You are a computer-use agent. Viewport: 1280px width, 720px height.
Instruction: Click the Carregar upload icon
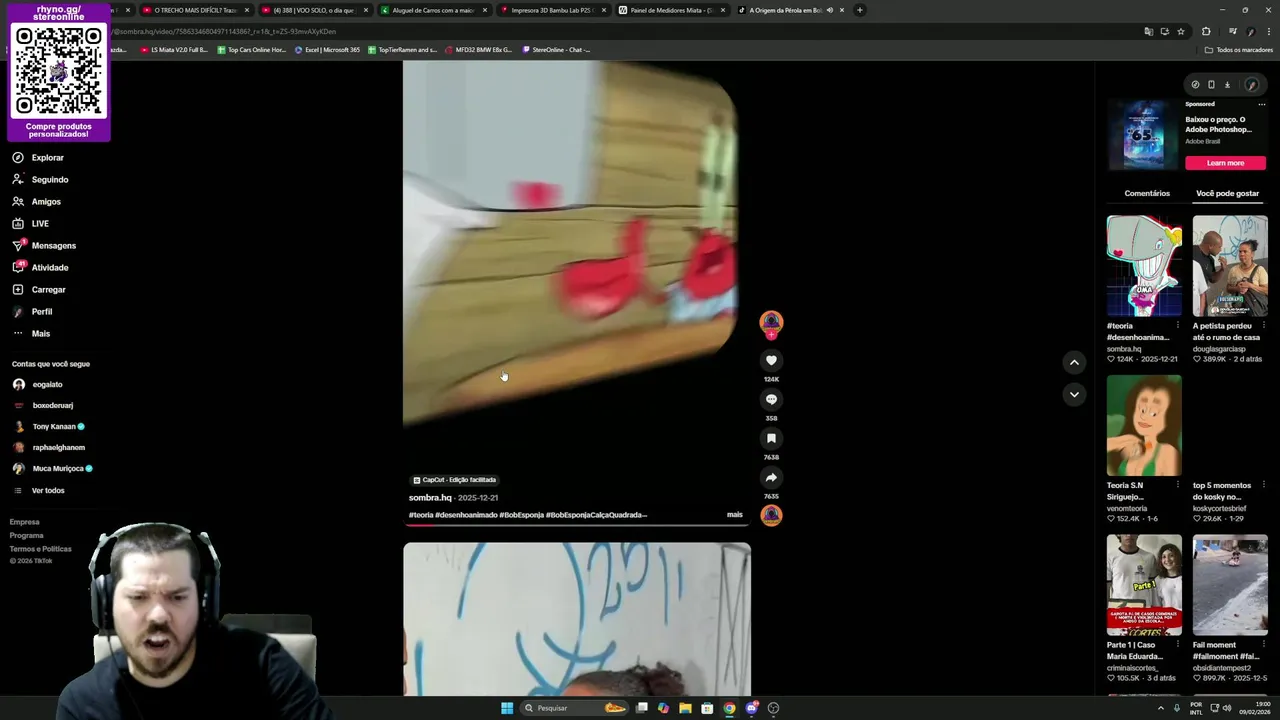(x=18, y=290)
